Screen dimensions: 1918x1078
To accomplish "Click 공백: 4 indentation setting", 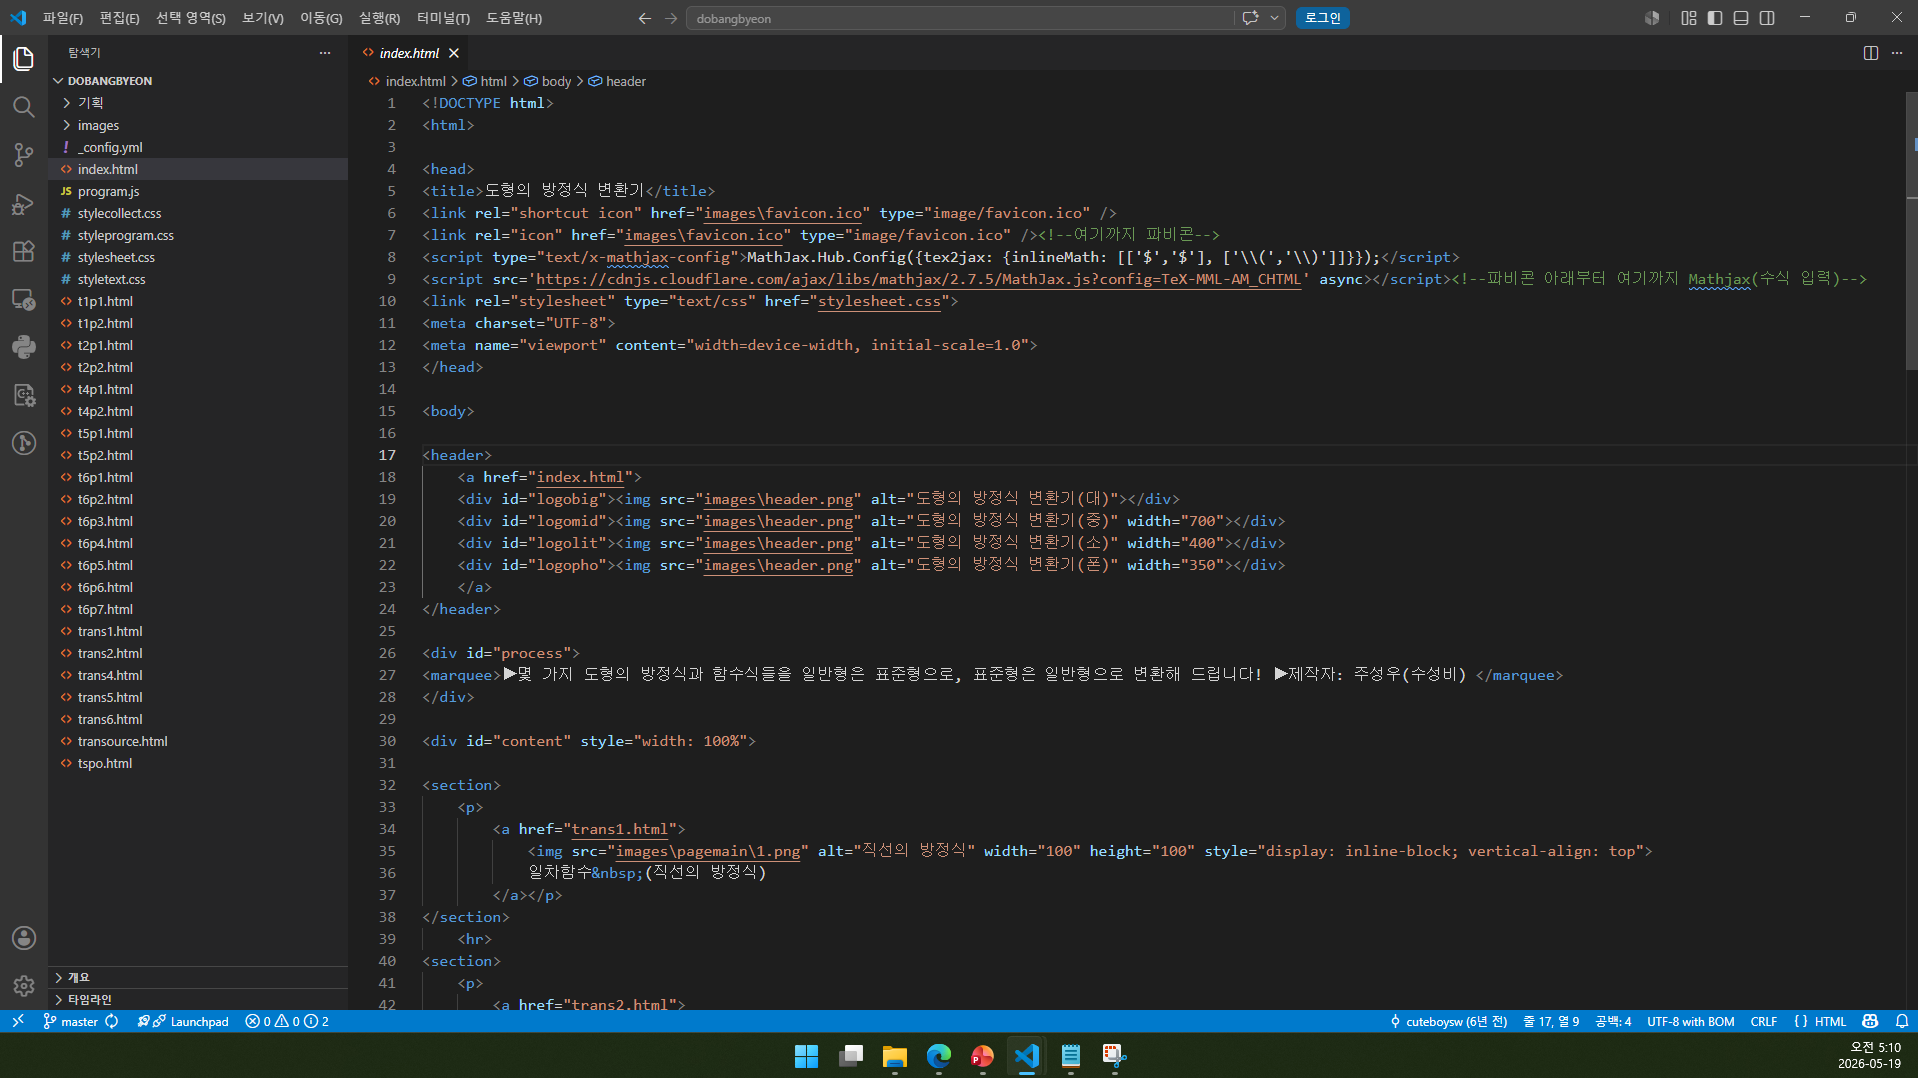I will coord(1612,1021).
